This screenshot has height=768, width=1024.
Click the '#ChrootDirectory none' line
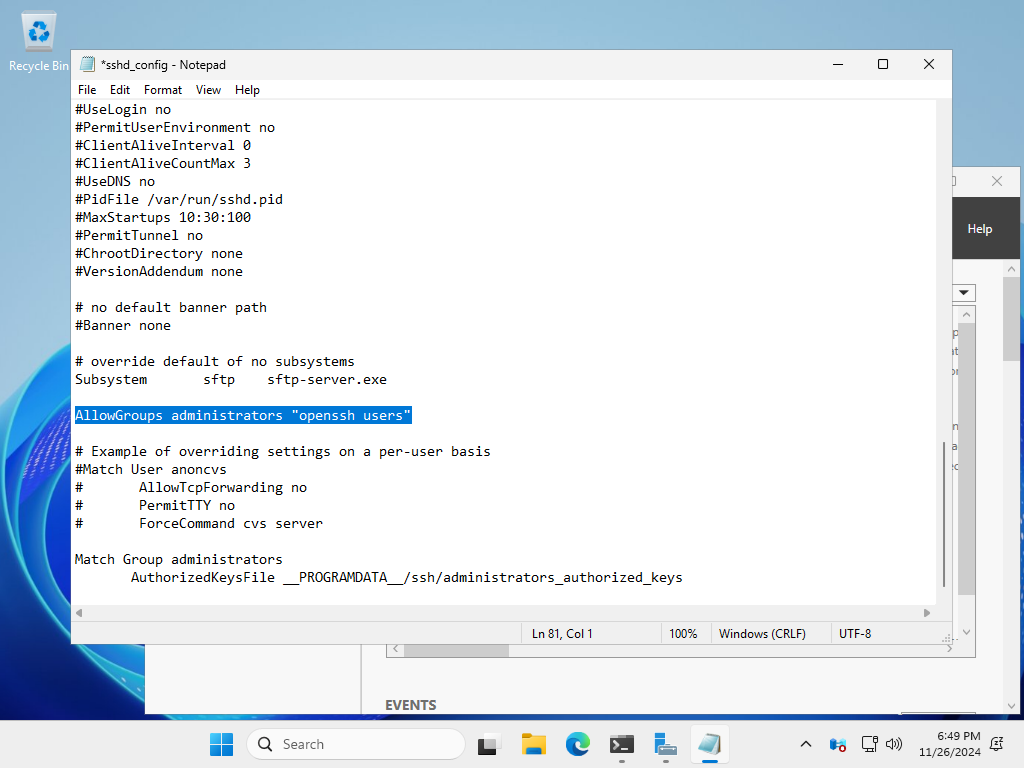point(159,253)
